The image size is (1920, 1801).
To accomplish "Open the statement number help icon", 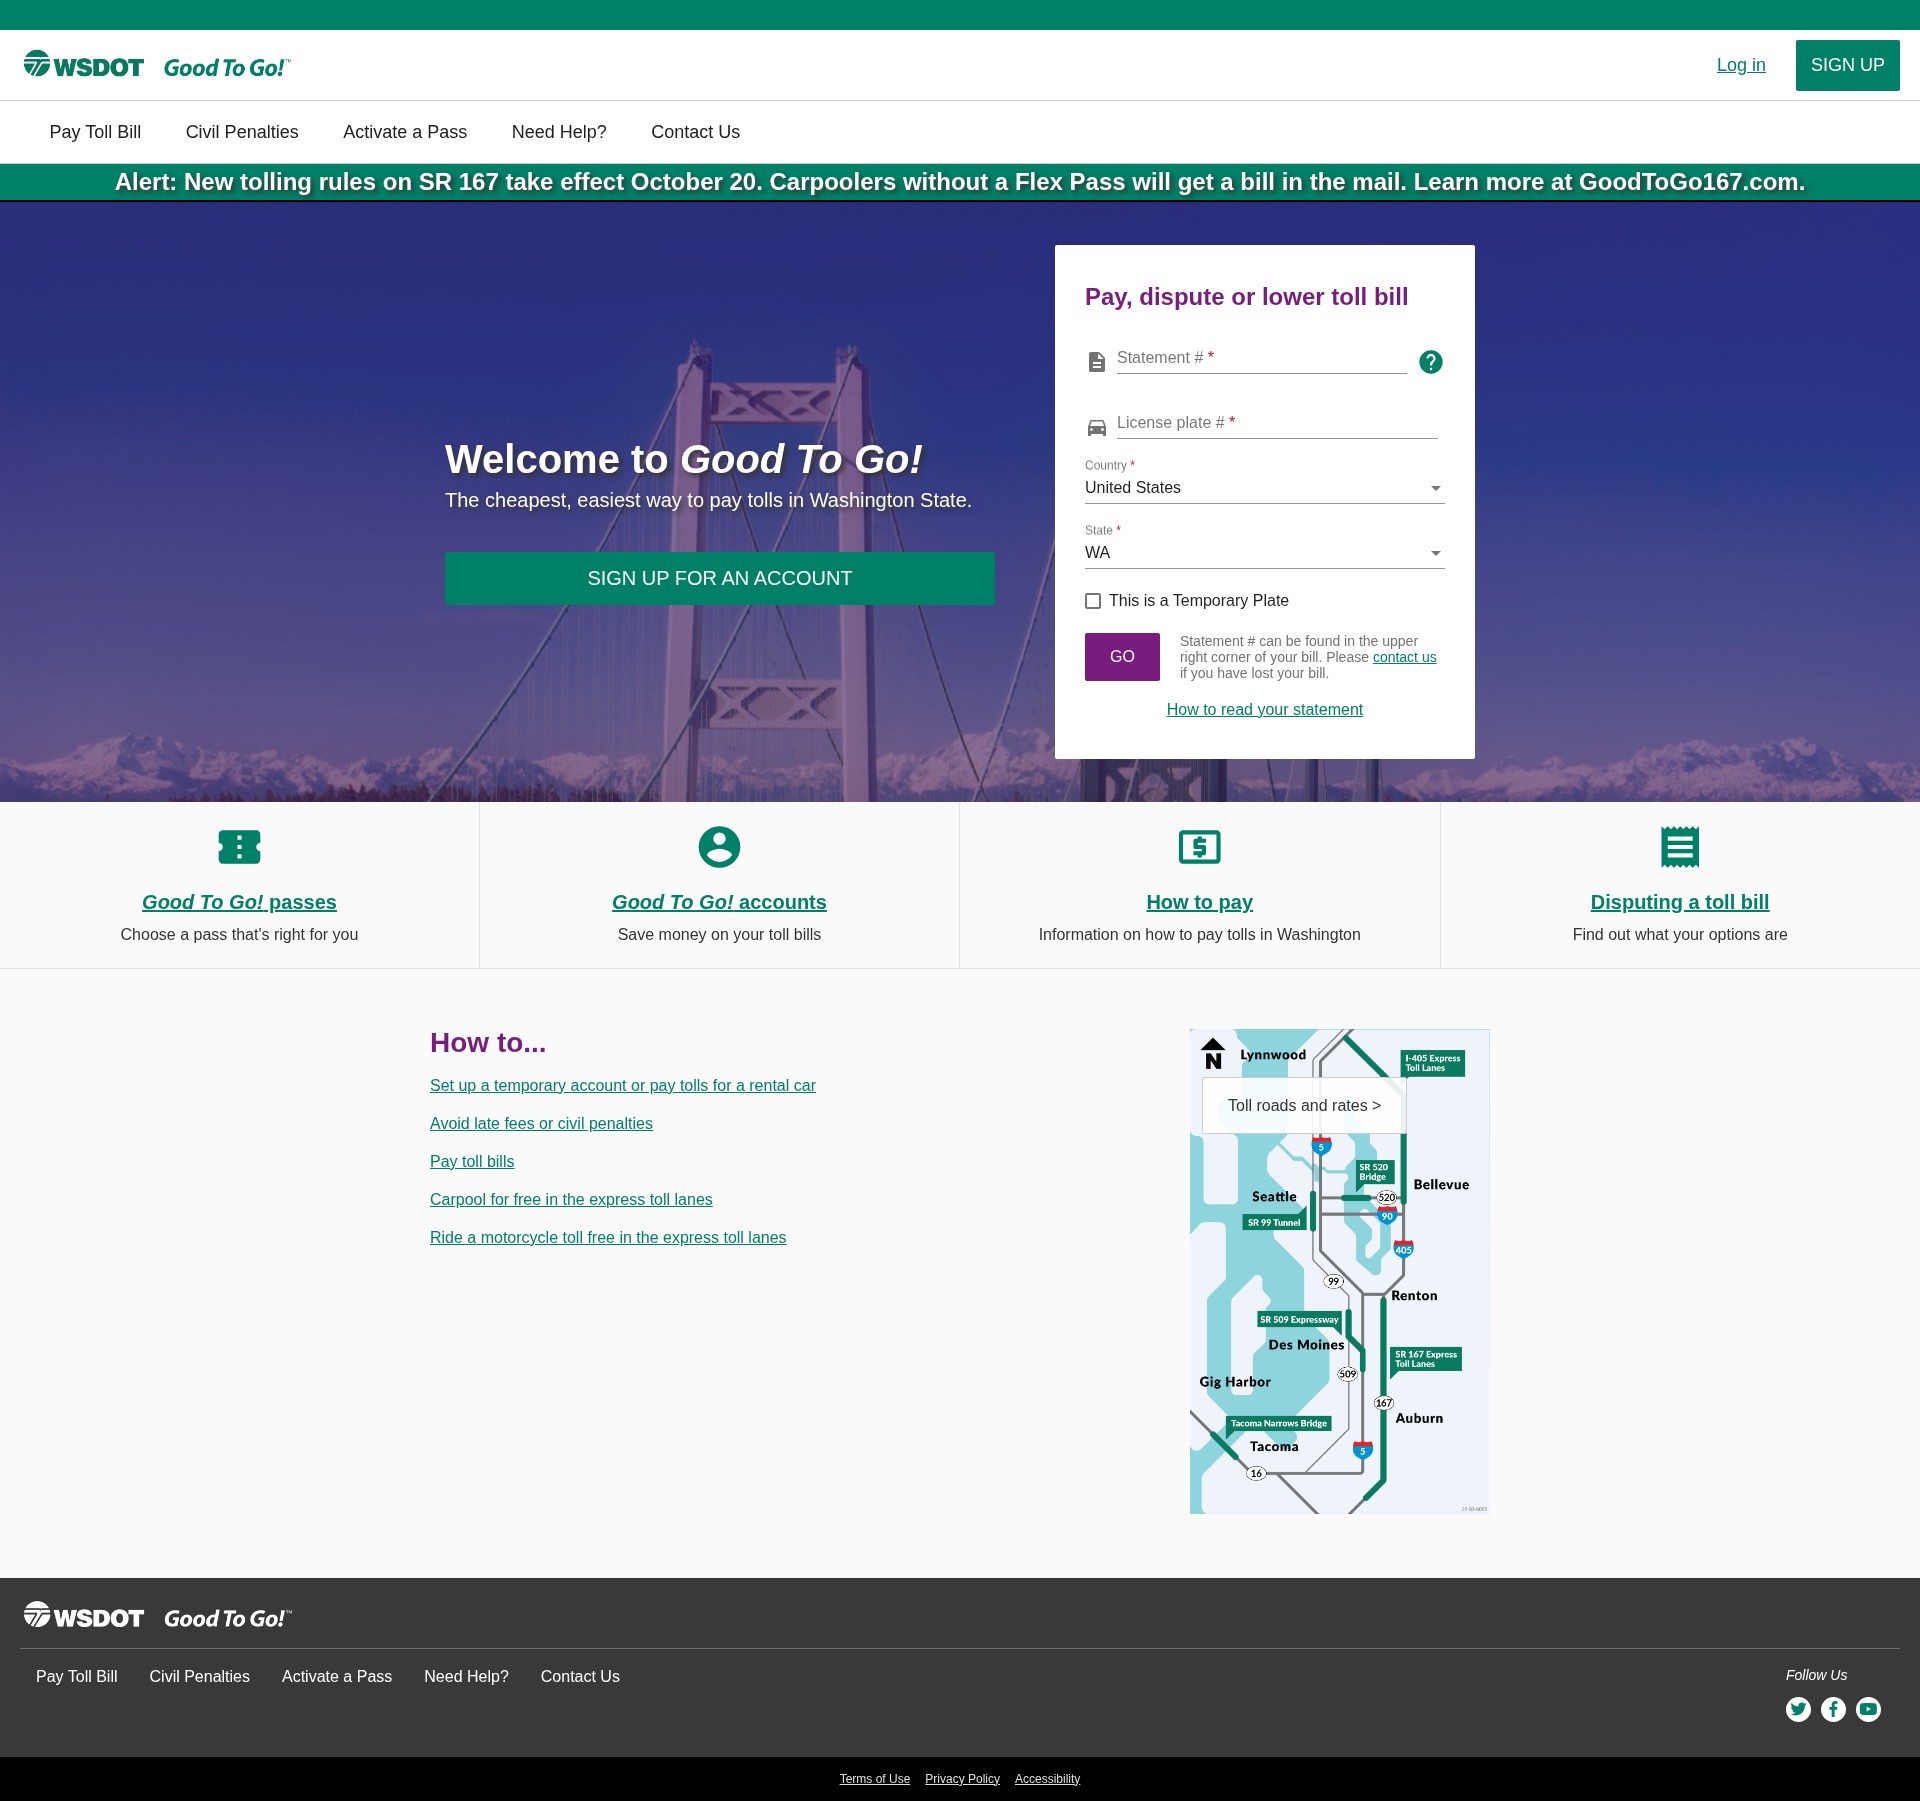I will click(x=1431, y=362).
